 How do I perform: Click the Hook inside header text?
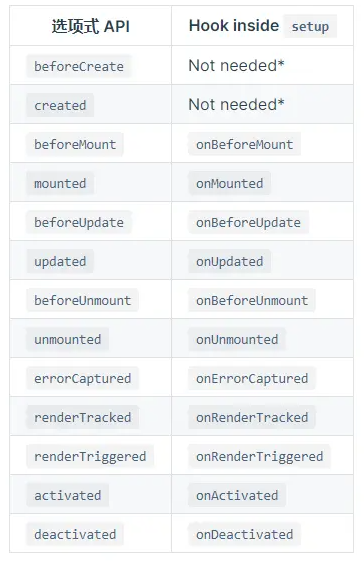point(234,25)
